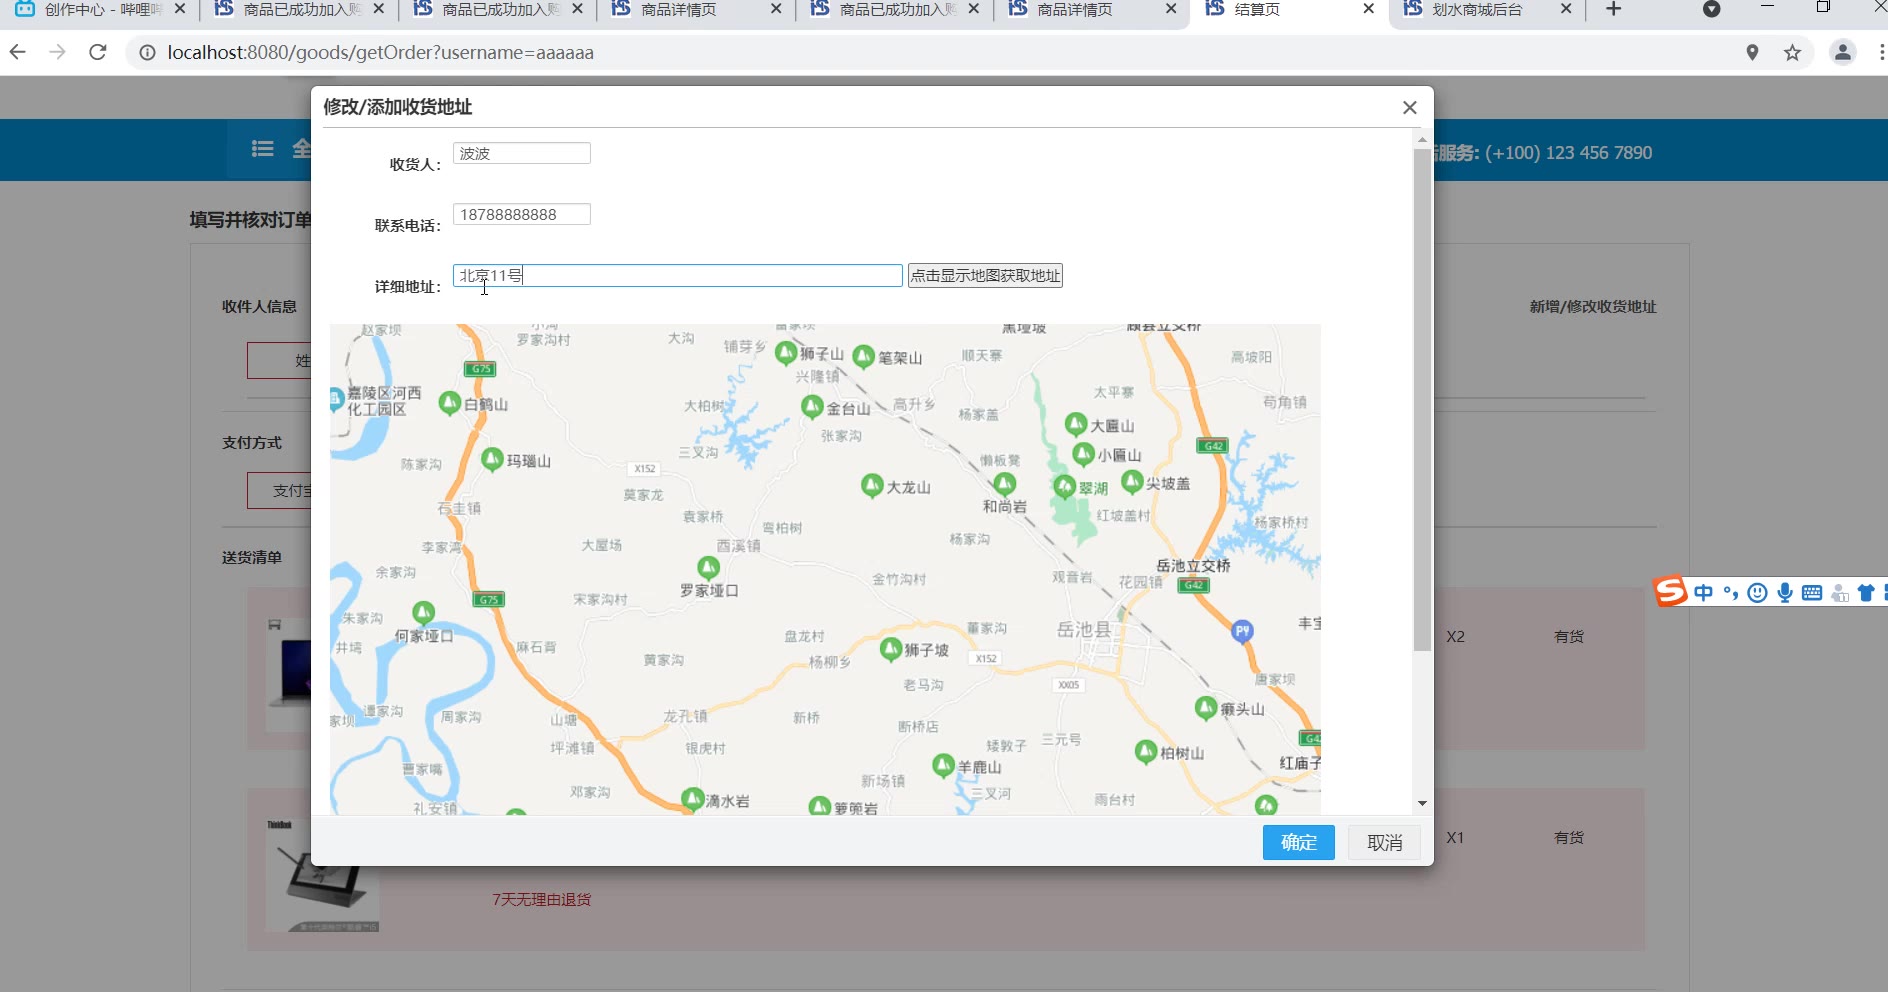Click the 笔架山 mountain marker on map
Image resolution: width=1888 pixels, height=992 pixels.
[864, 356]
